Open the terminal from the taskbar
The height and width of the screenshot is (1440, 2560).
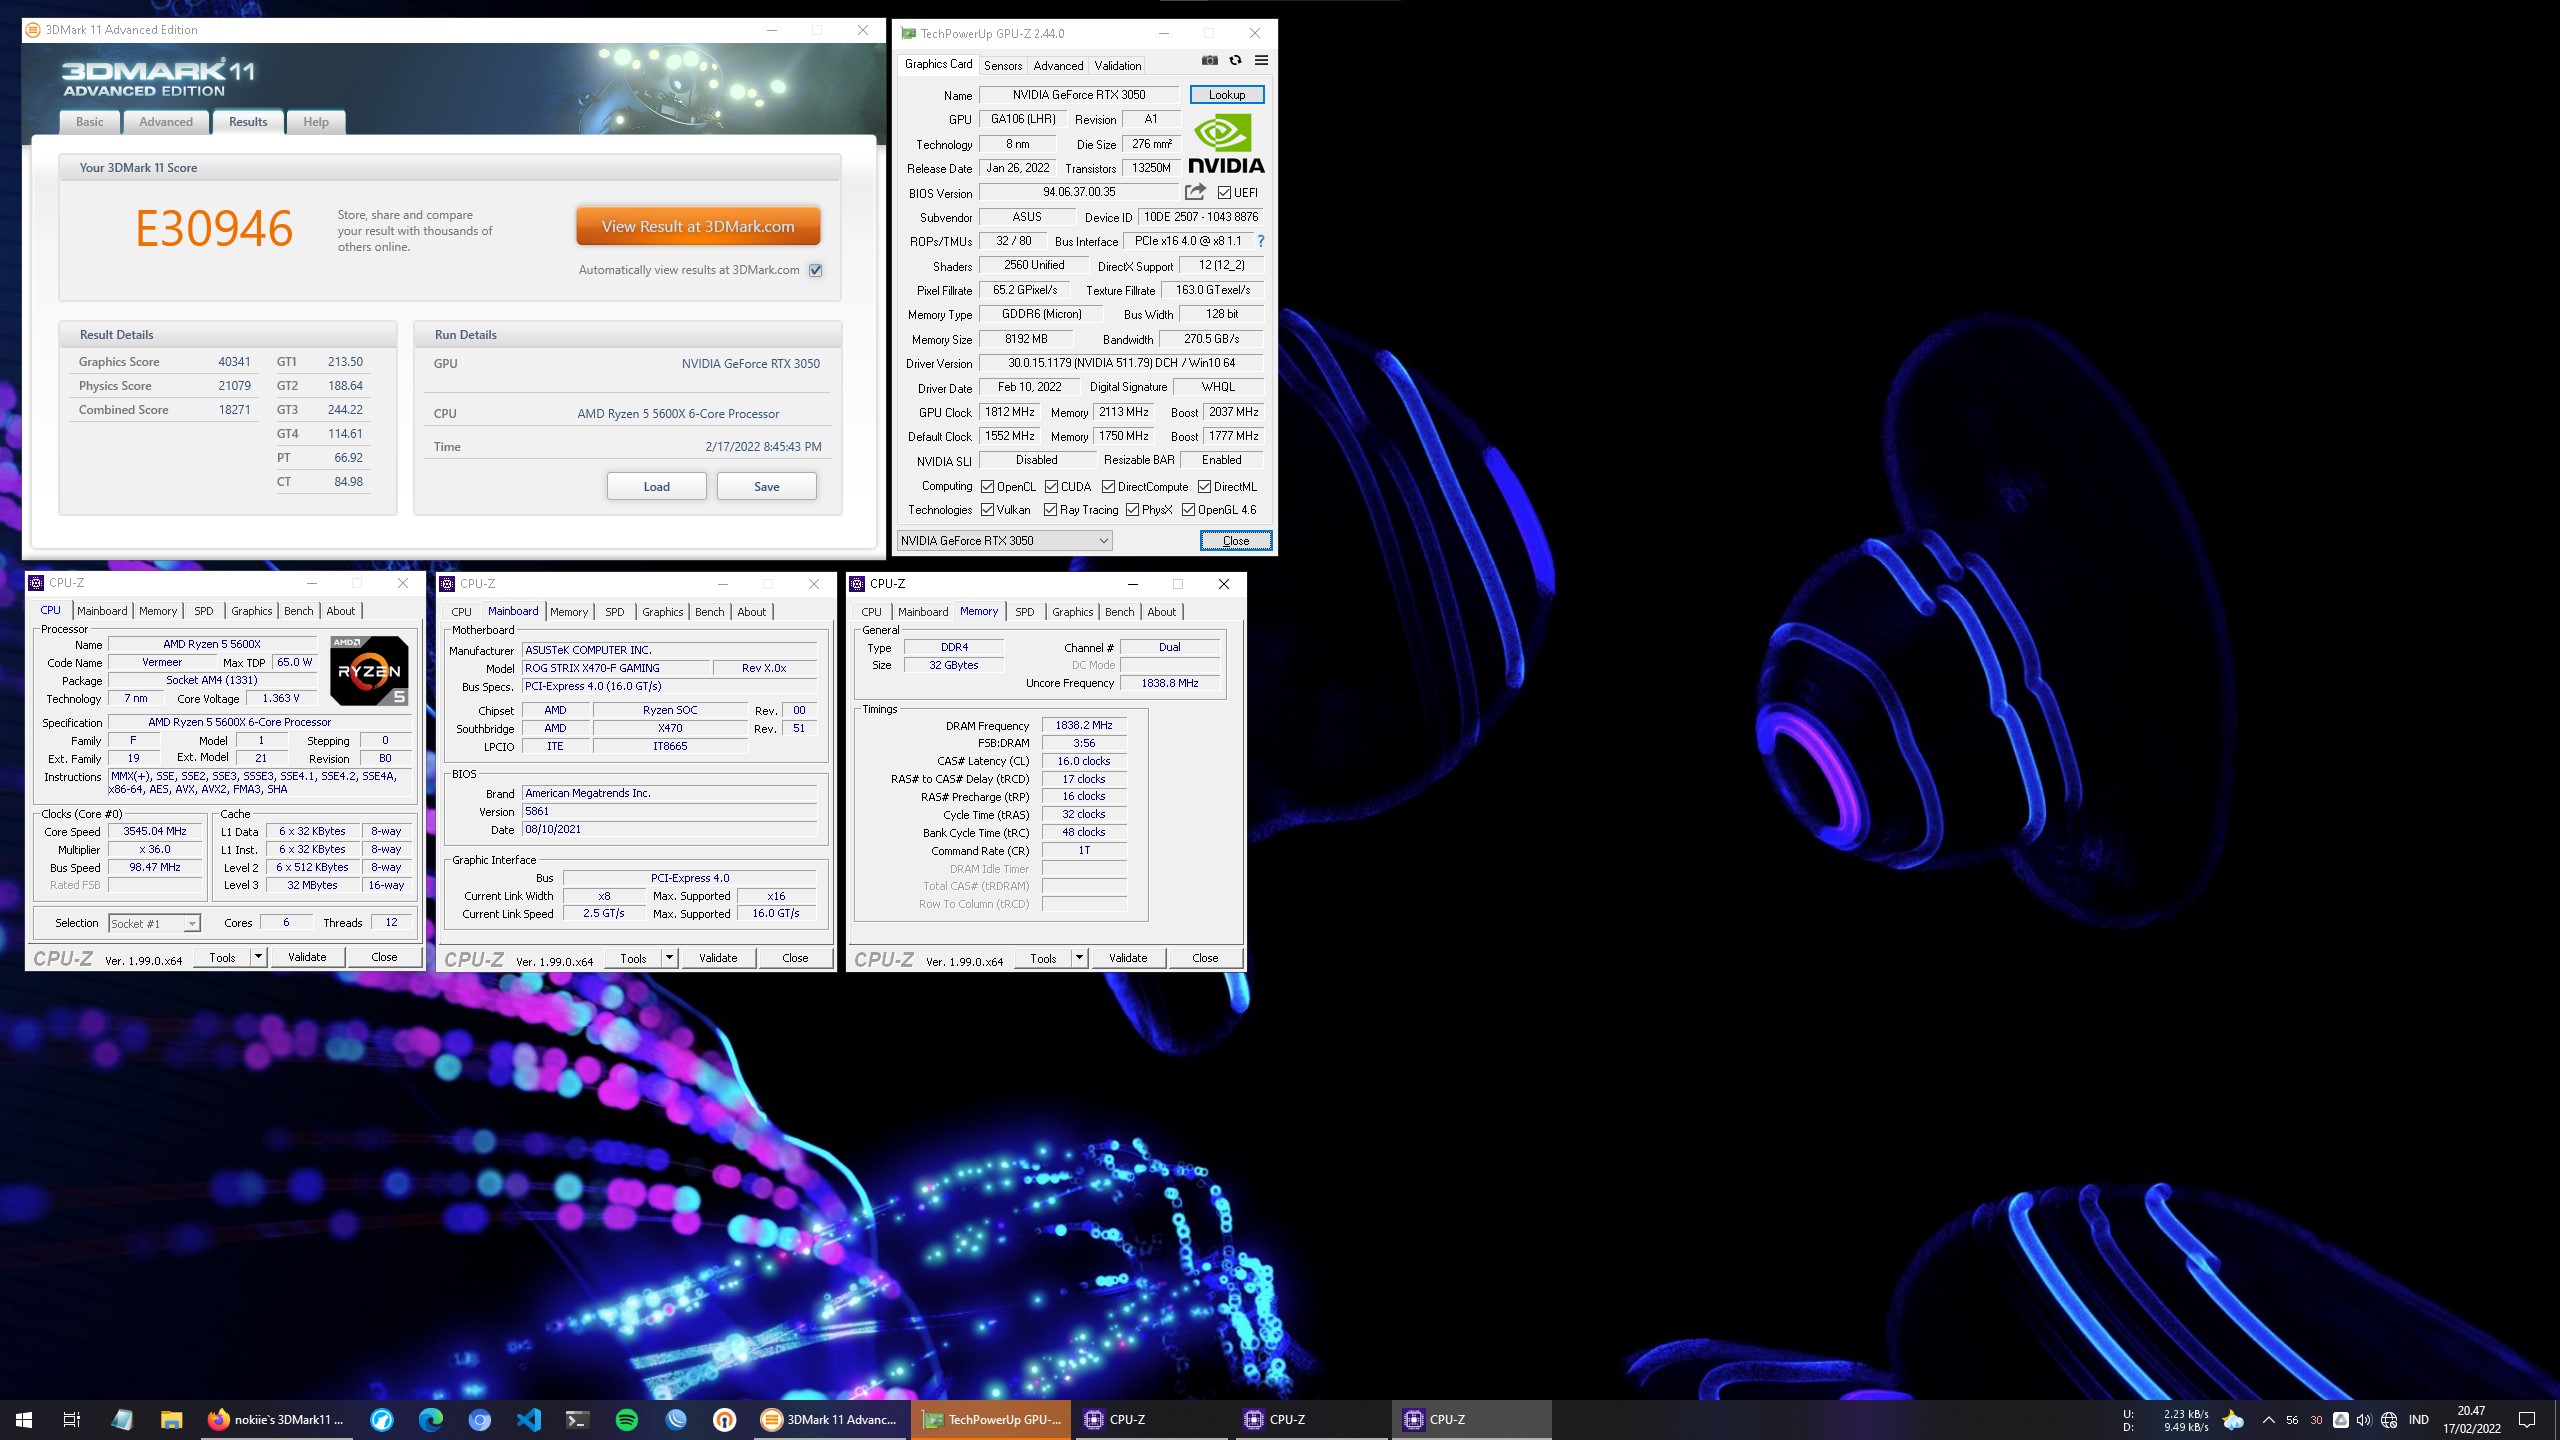point(577,1420)
